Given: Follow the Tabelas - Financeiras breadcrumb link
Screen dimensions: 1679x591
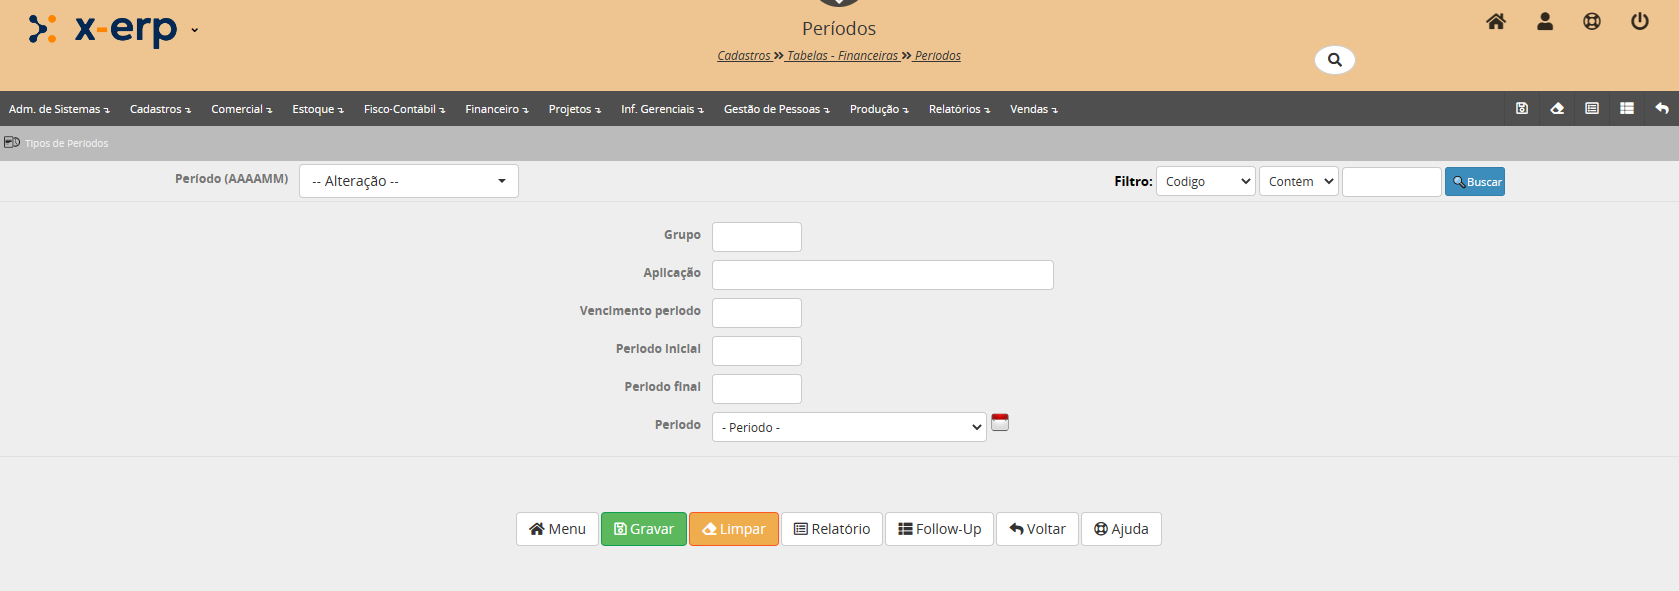Looking at the screenshot, I should 842,56.
